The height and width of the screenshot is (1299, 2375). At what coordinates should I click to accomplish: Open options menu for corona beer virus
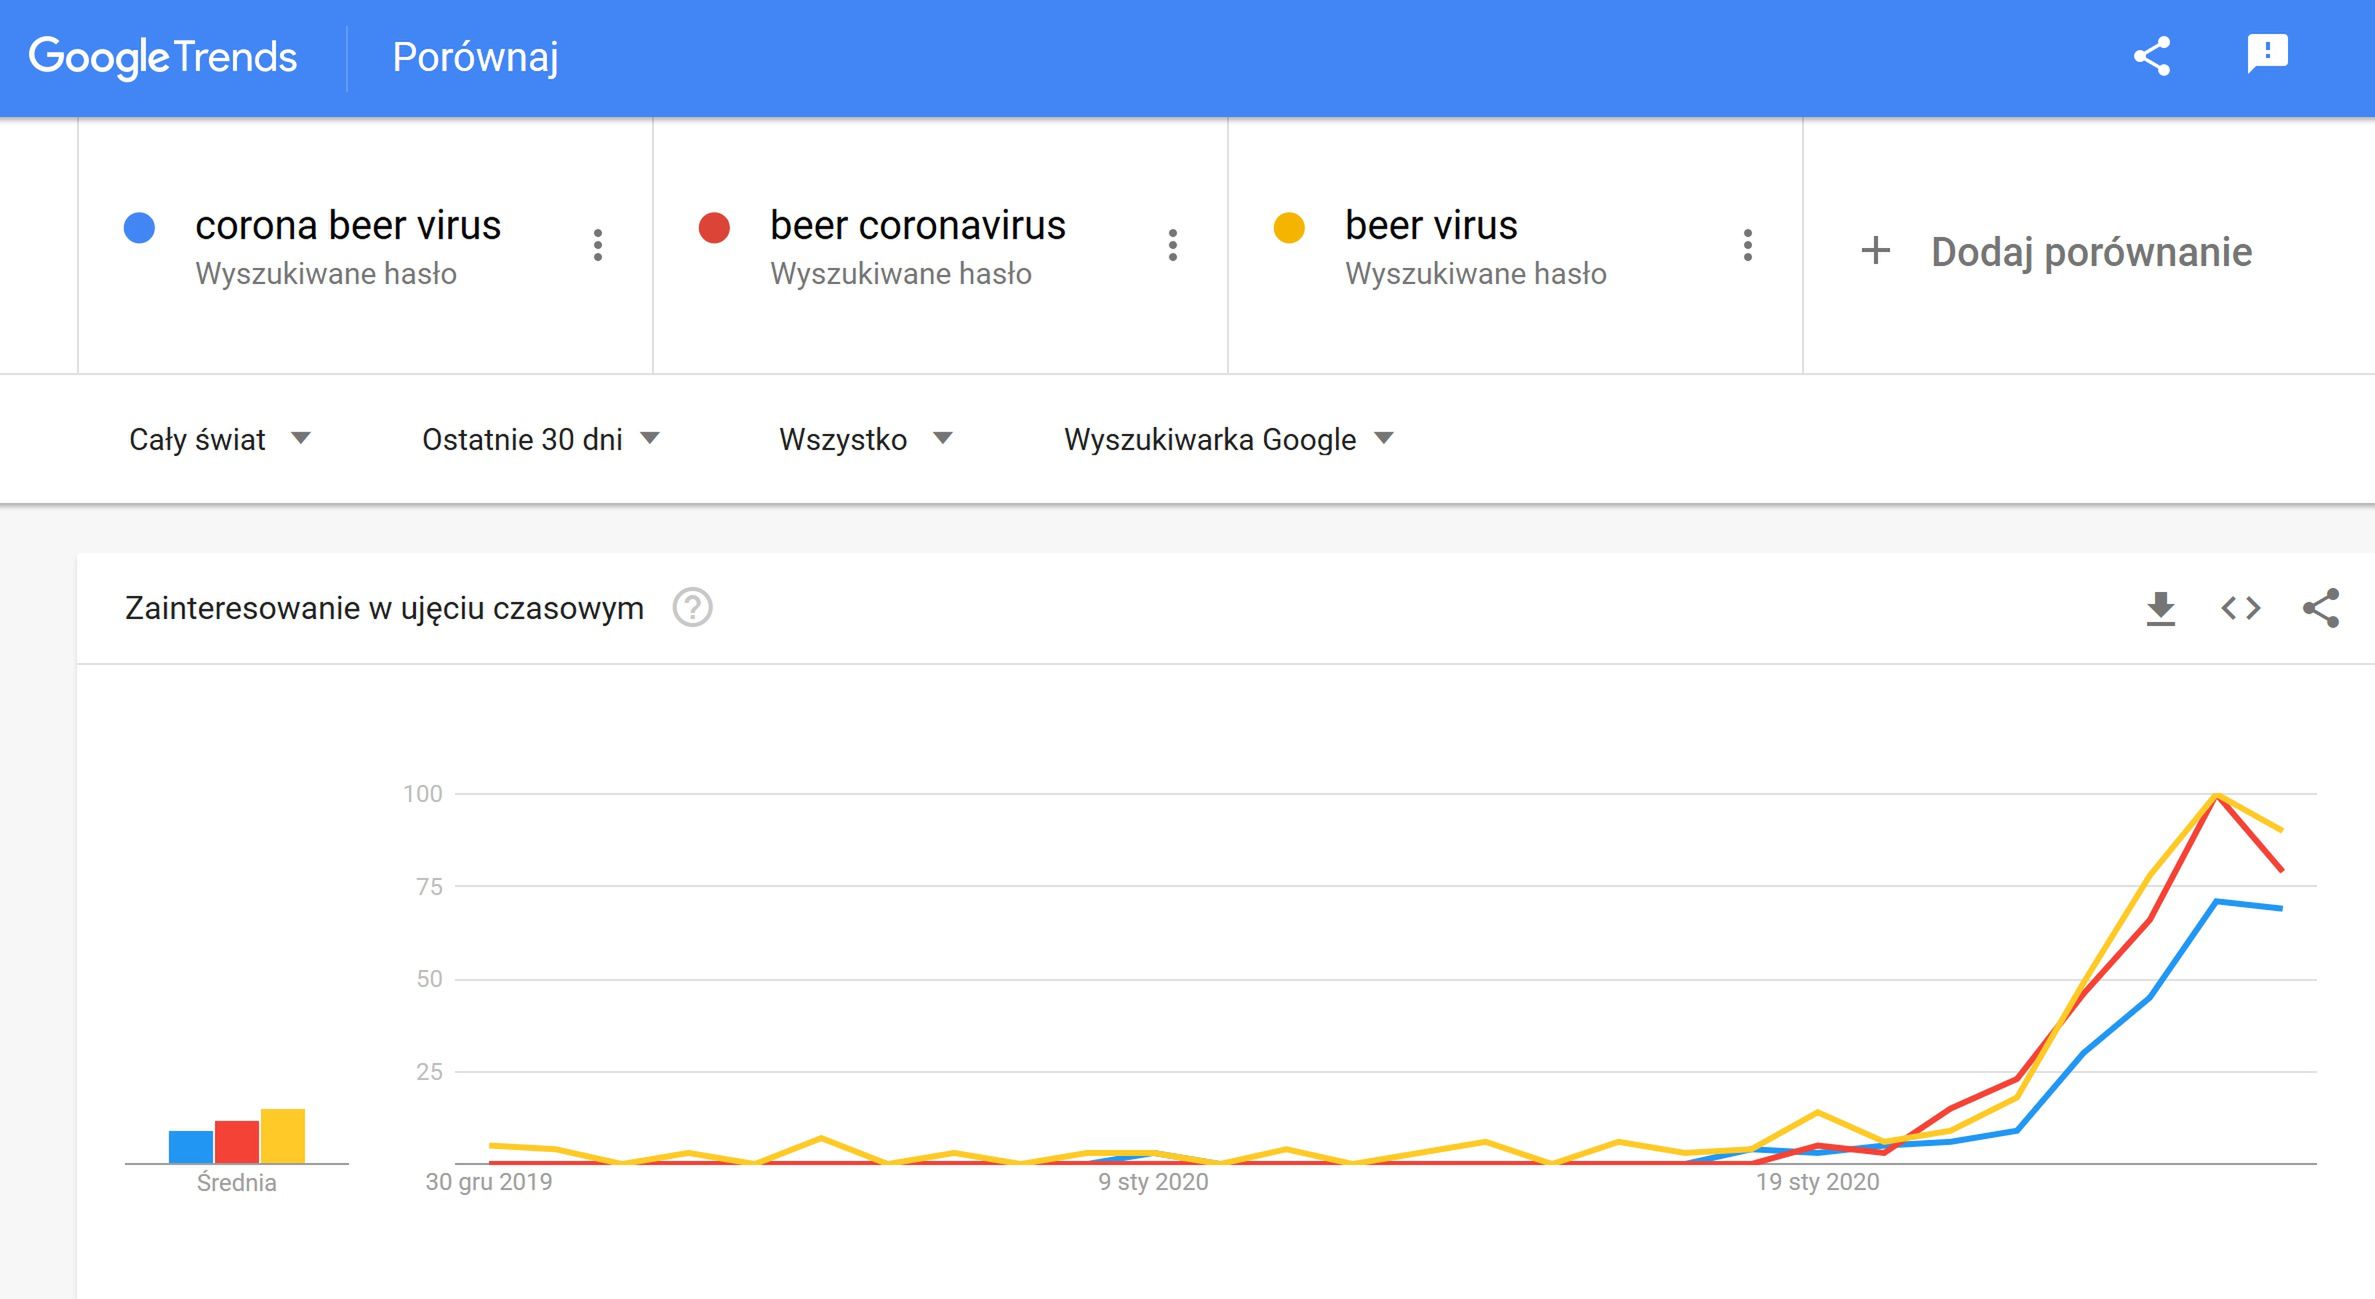pos(598,246)
